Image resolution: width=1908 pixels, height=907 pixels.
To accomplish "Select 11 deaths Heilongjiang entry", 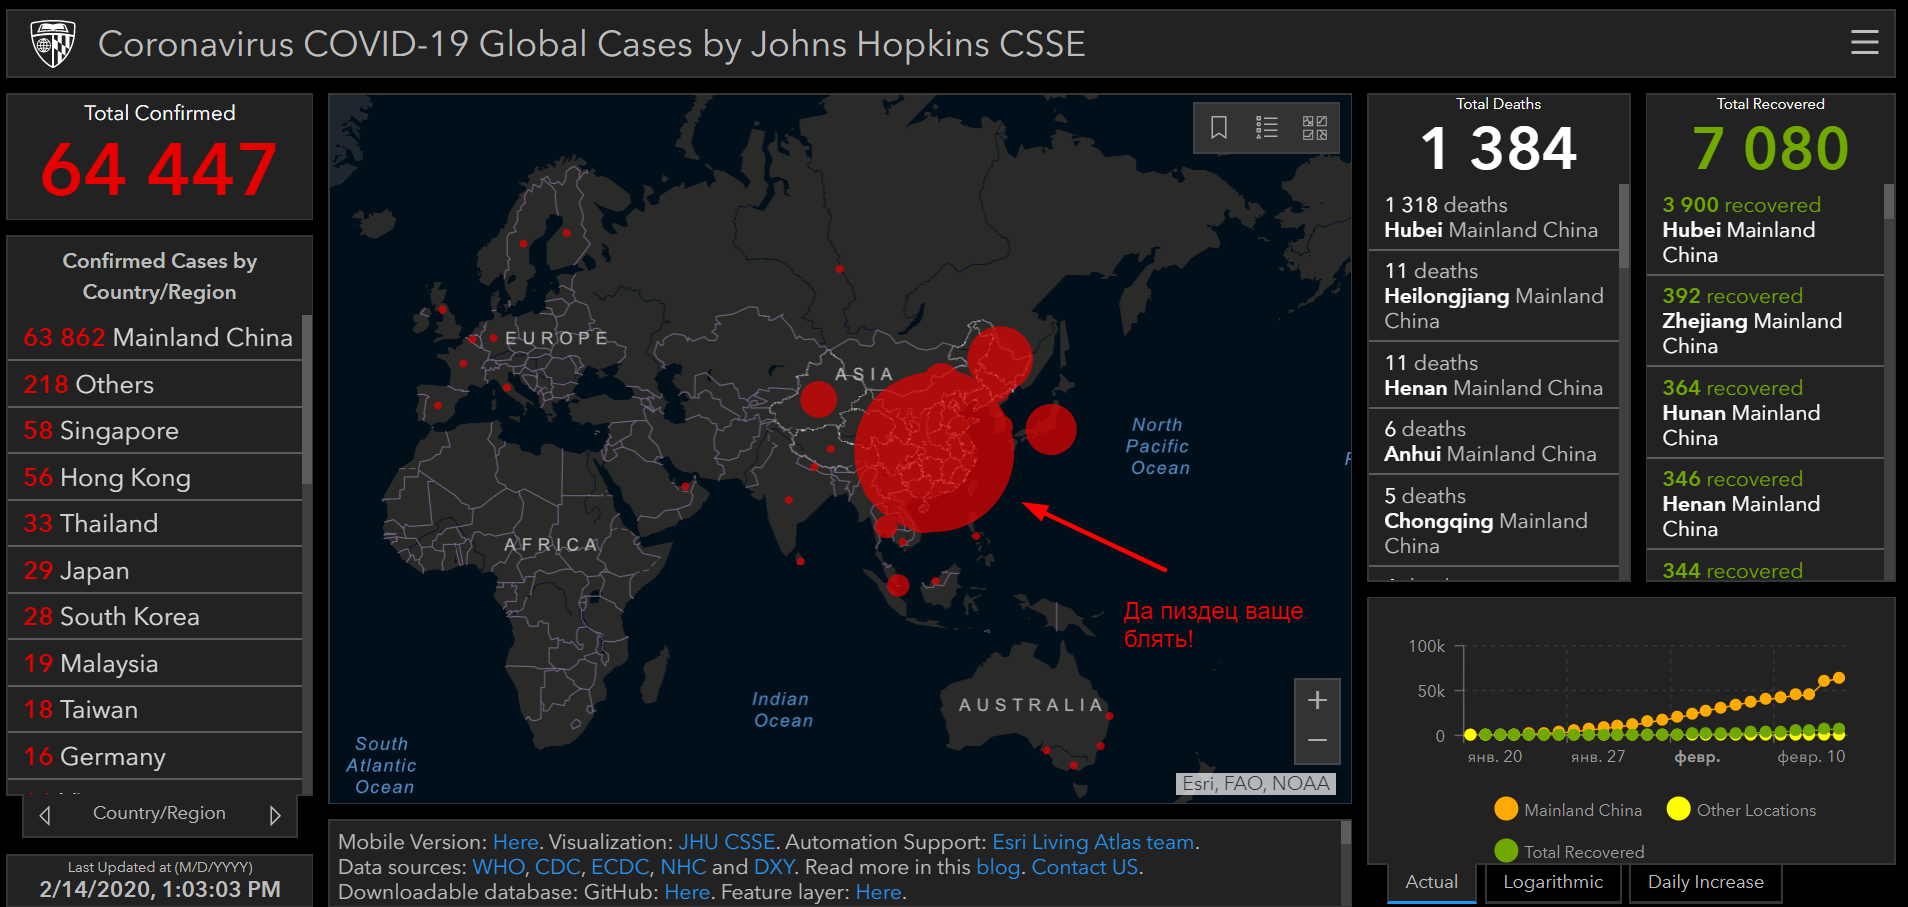I will click(1493, 296).
